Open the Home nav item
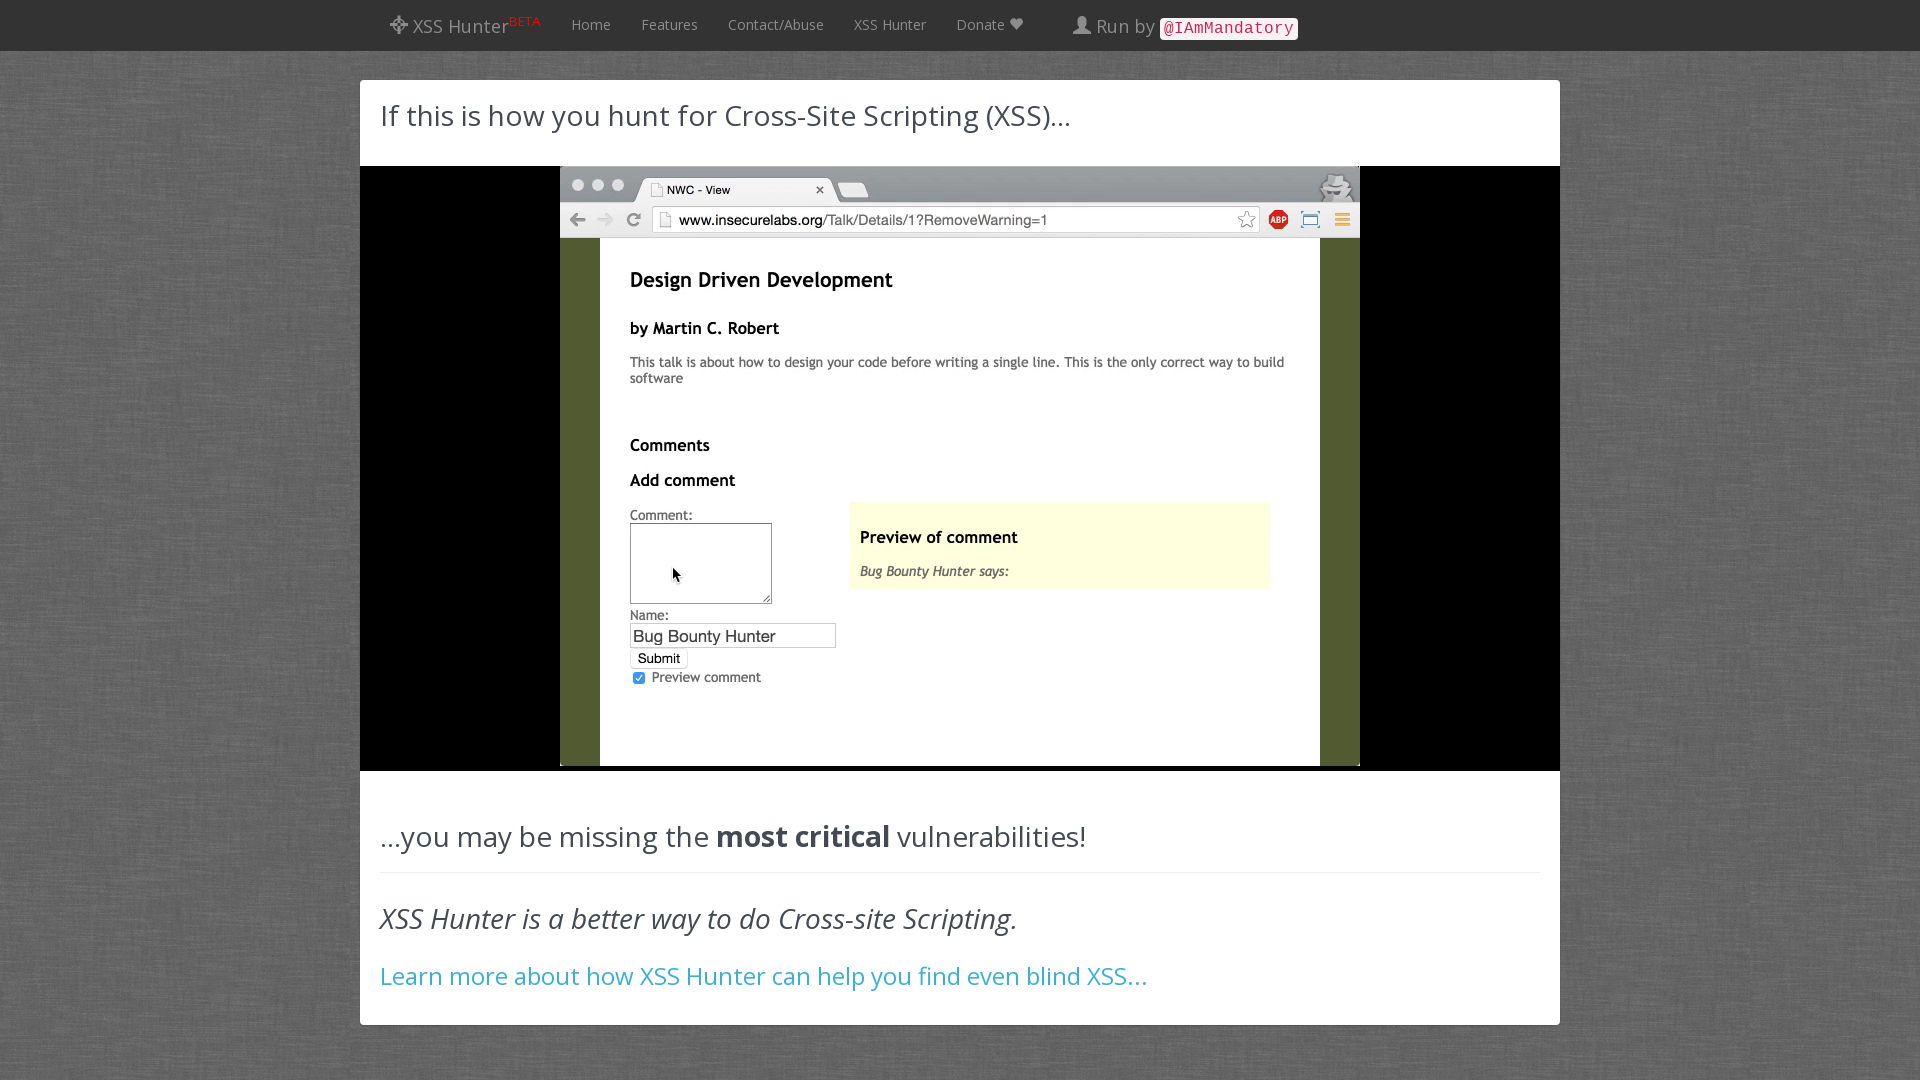1920x1080 pixels. point(591,25)
